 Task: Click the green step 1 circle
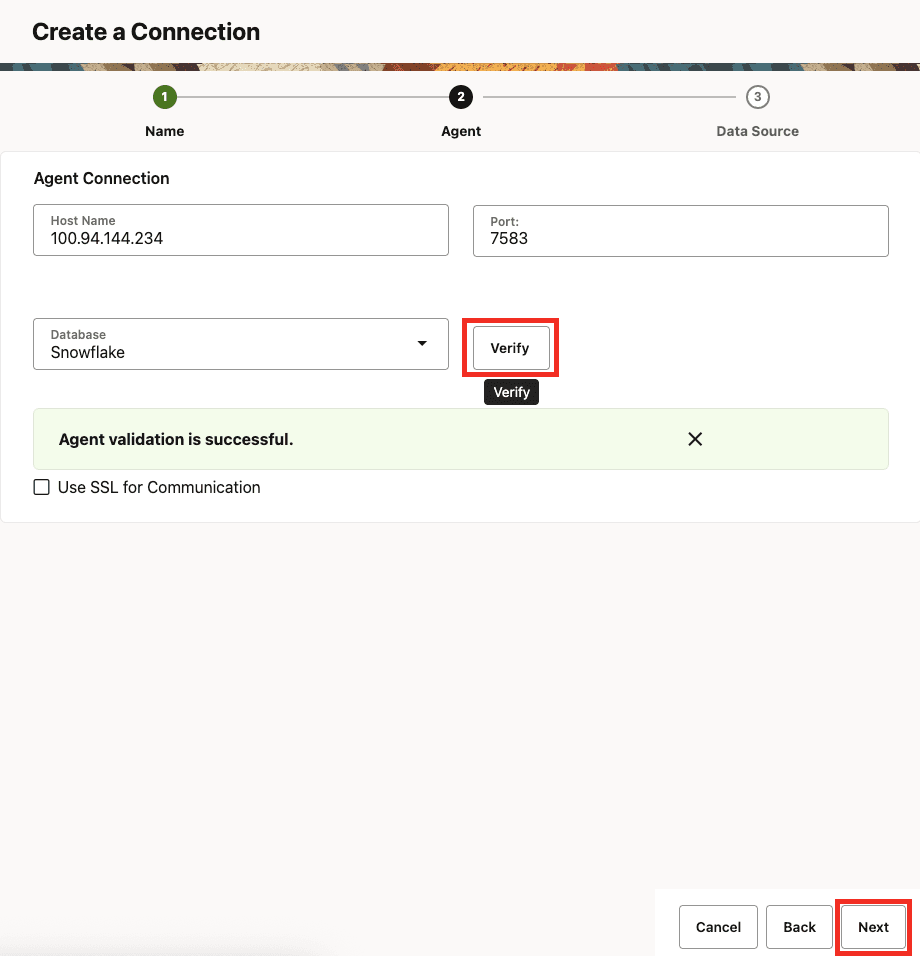click(165, 97)
